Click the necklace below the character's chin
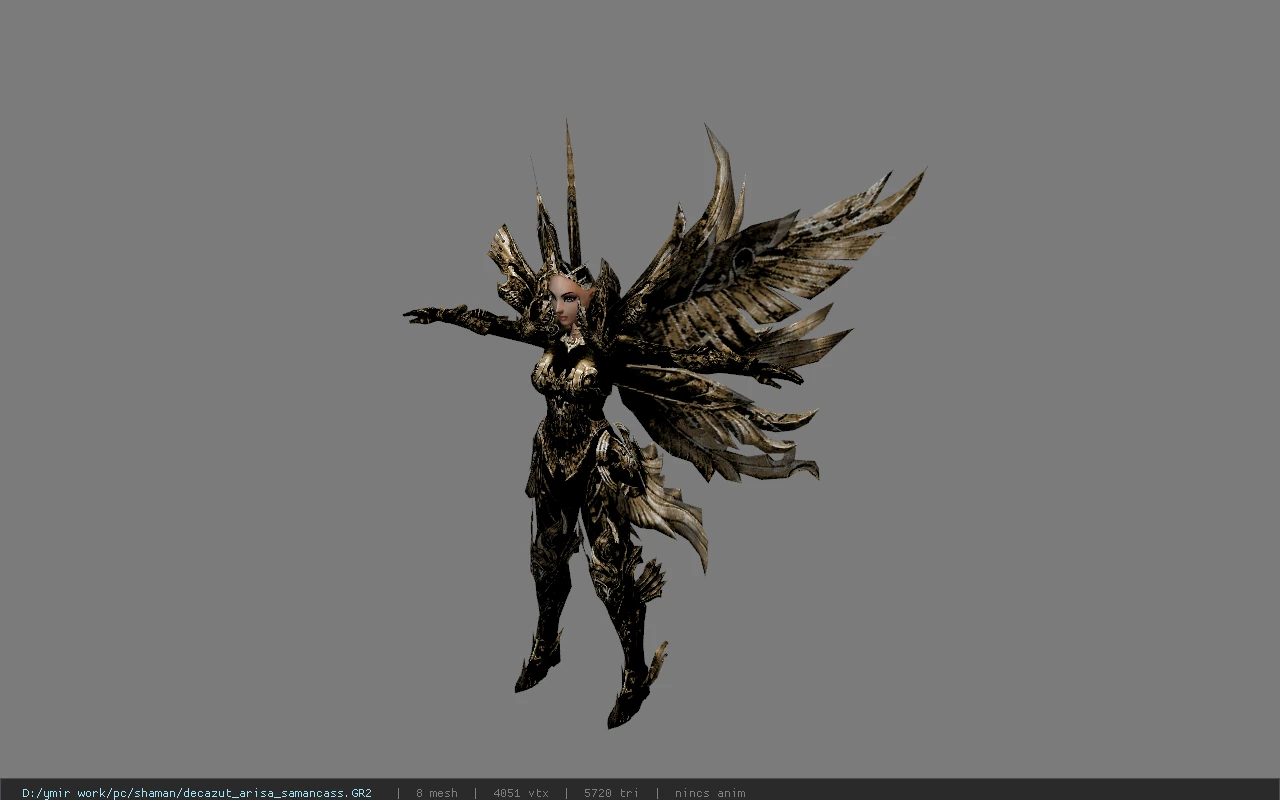This screenshot has width=1280, height=800. coord(572,340)
